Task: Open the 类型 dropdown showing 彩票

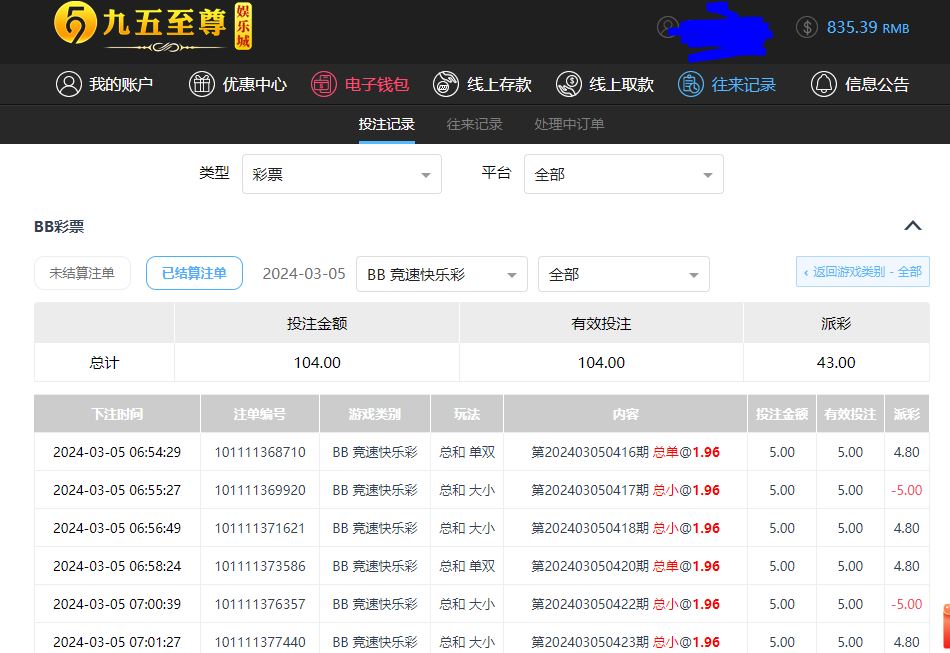Action: (x=342, y=174)
